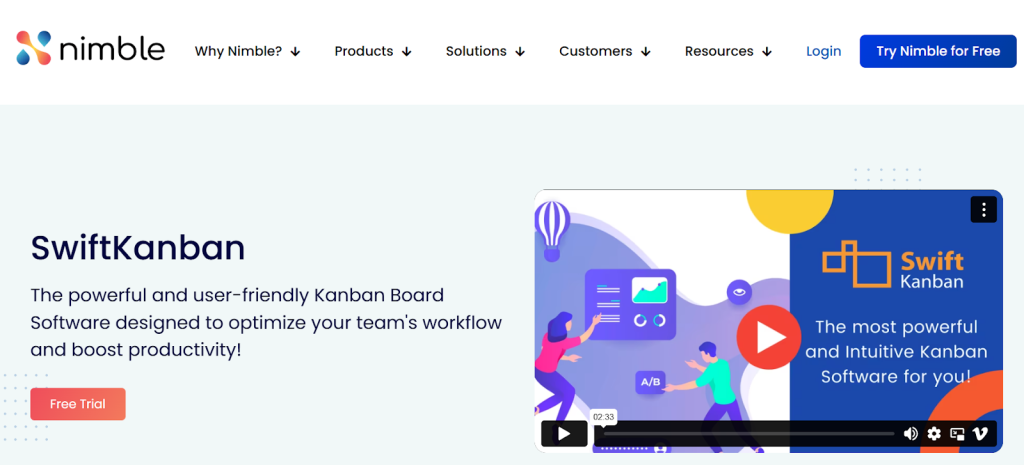Open video settings gear

click(x=935, y=434)
